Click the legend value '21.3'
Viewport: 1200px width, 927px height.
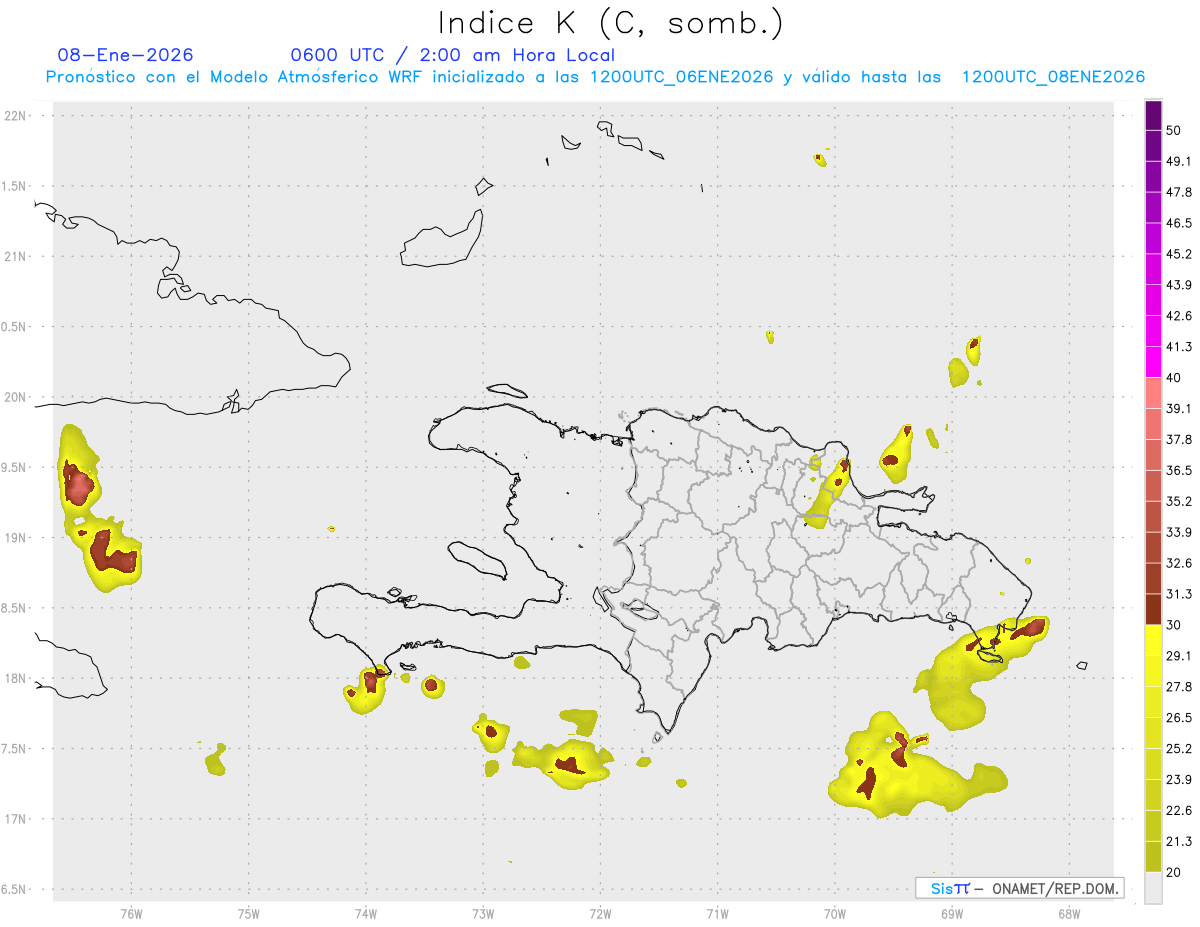coord(1179,841)
